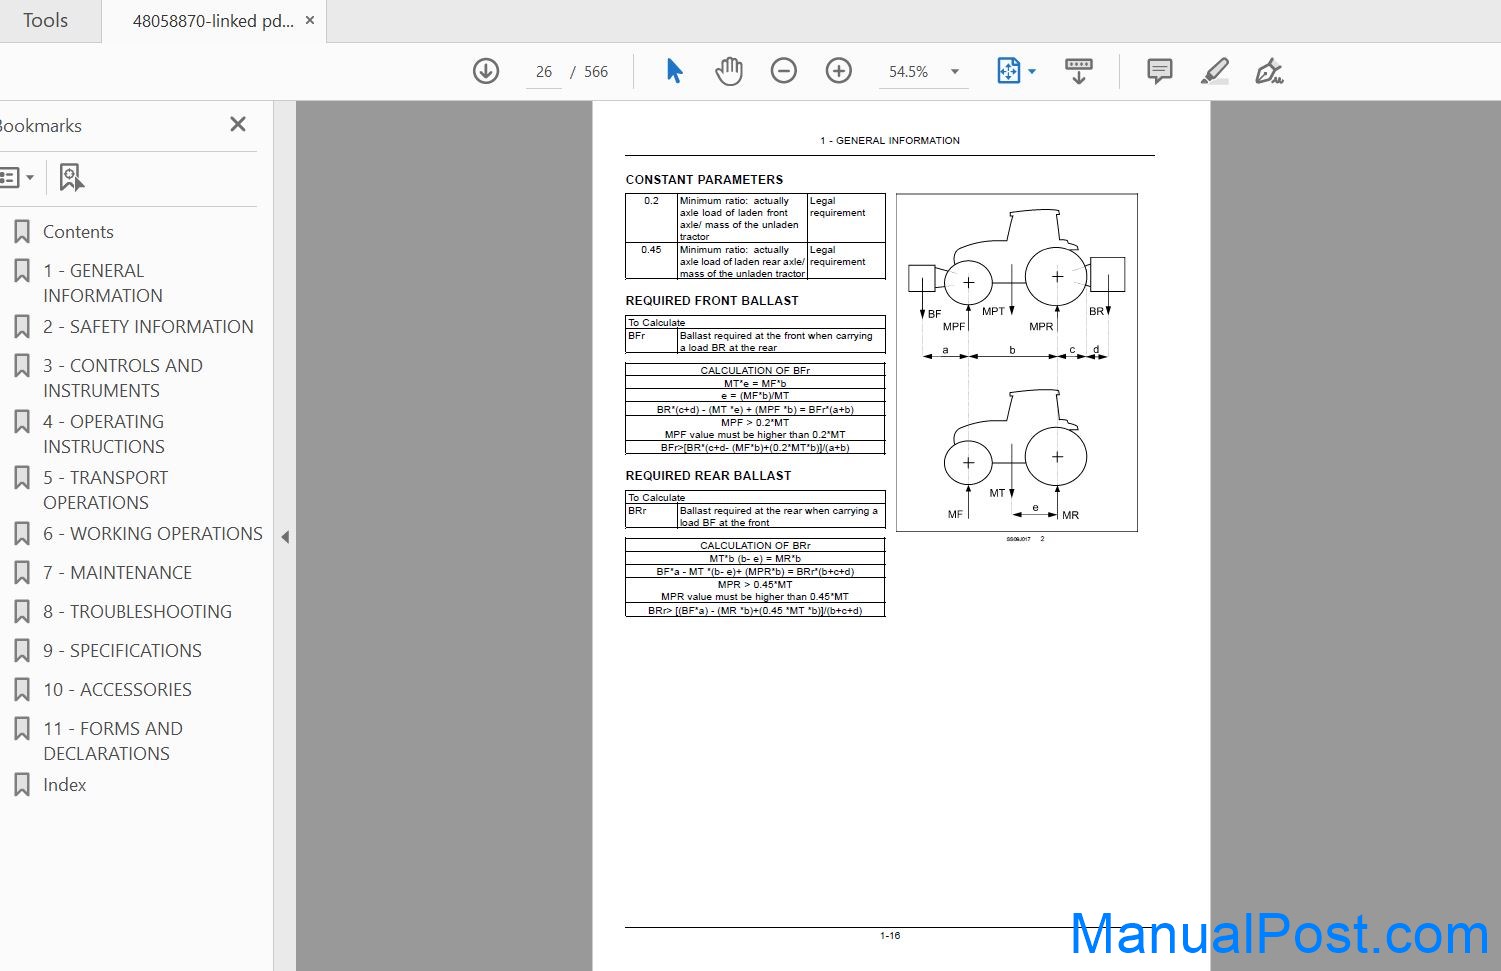Click the bookmark icon beside 2 - SAFETY INFORMATION

click(x=22, y=327)
